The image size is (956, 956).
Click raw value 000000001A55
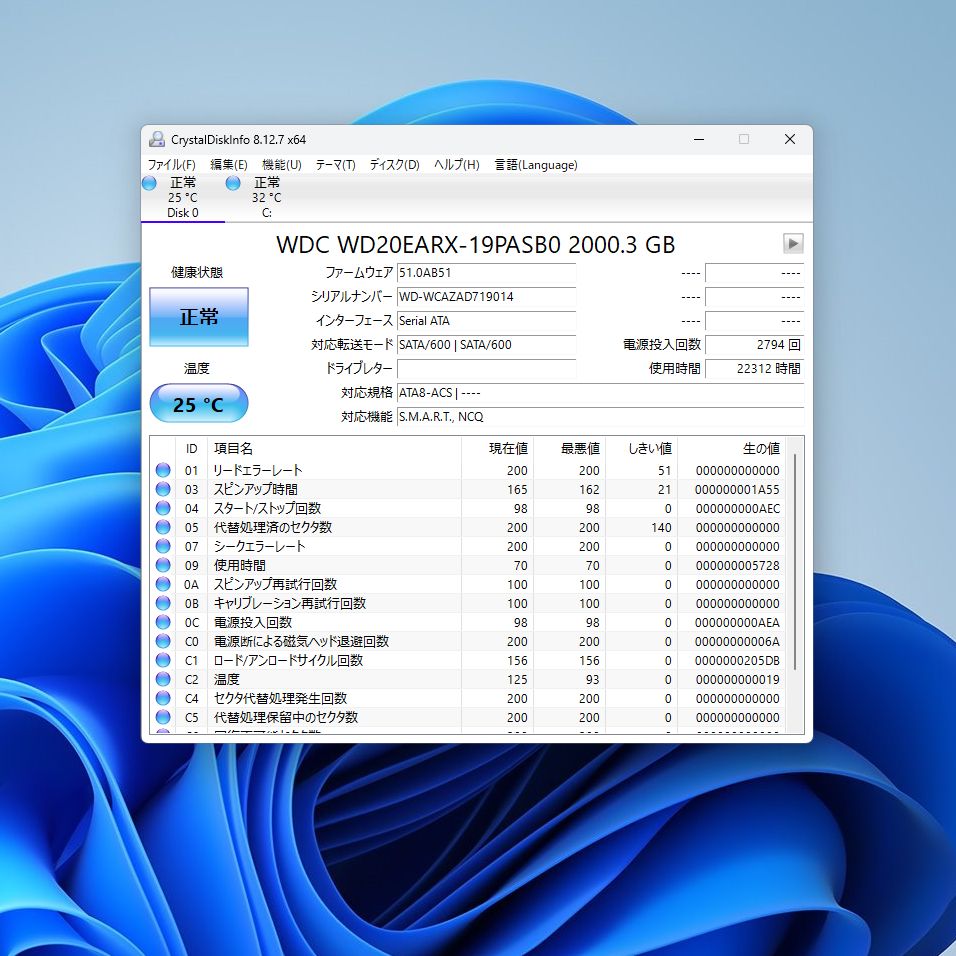pos(737,490)
